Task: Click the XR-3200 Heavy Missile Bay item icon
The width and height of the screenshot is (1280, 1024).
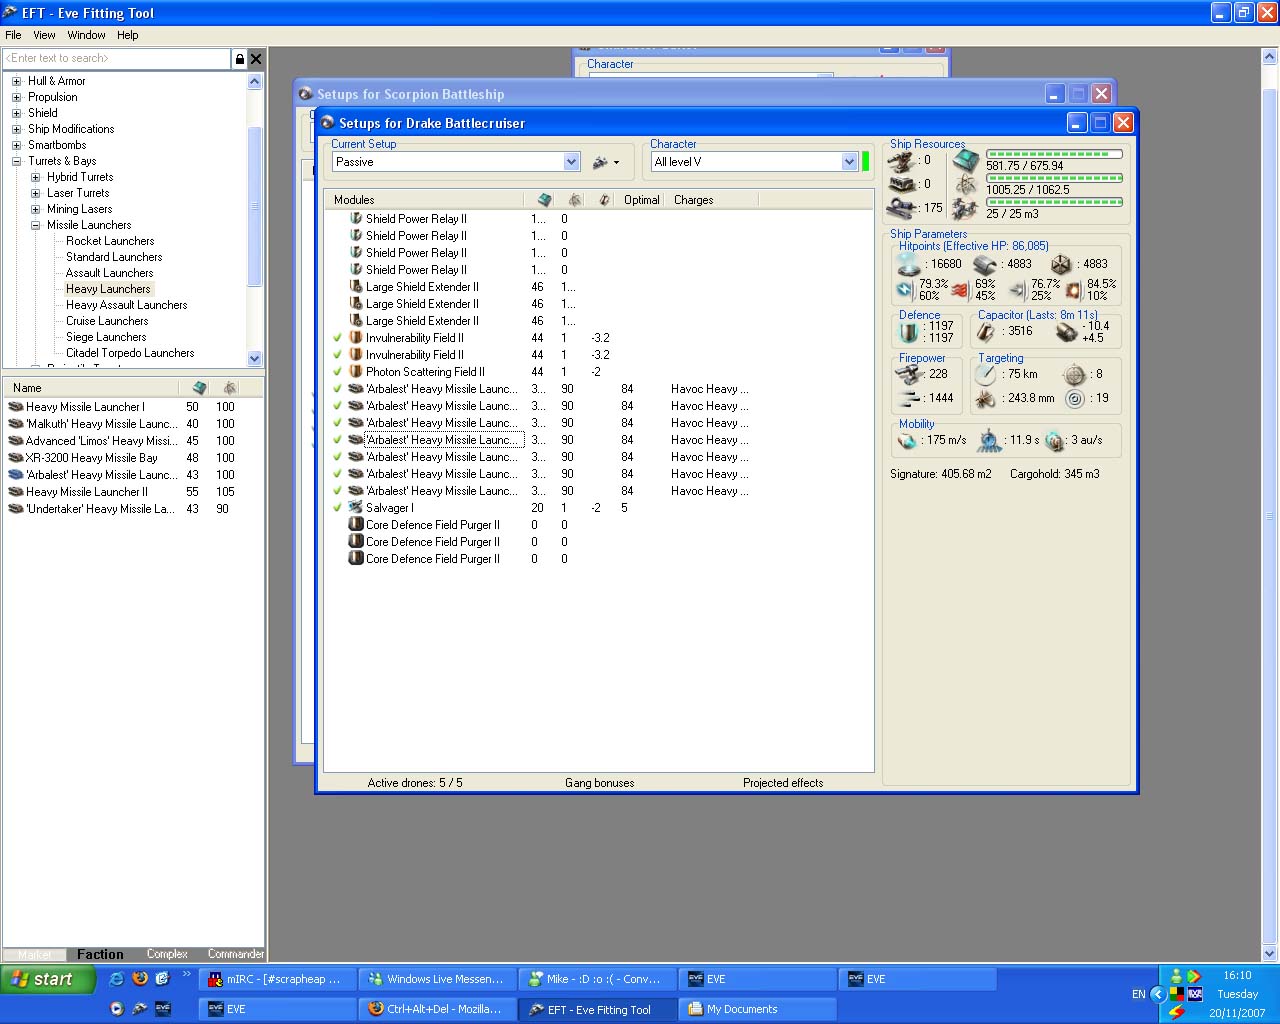Action: (15, 458)
